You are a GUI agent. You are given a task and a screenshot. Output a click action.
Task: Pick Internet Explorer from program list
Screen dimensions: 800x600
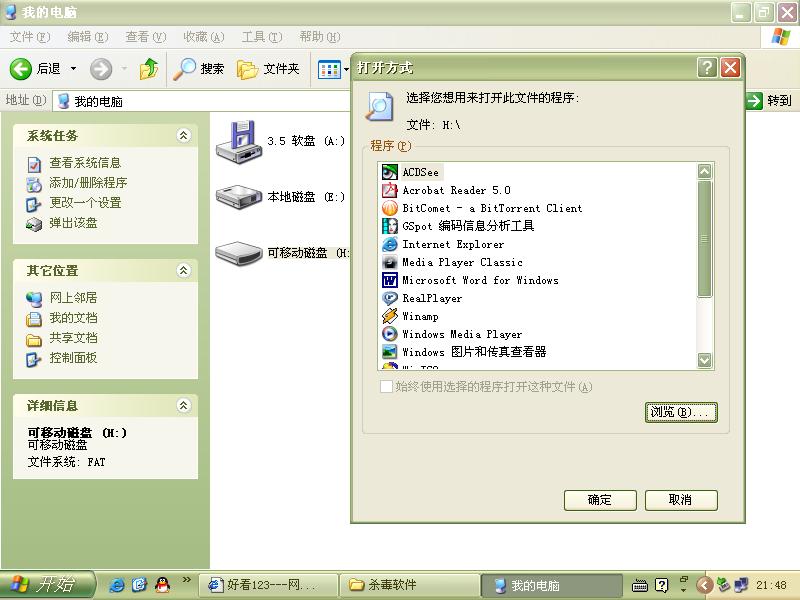[x=442, y=244]
